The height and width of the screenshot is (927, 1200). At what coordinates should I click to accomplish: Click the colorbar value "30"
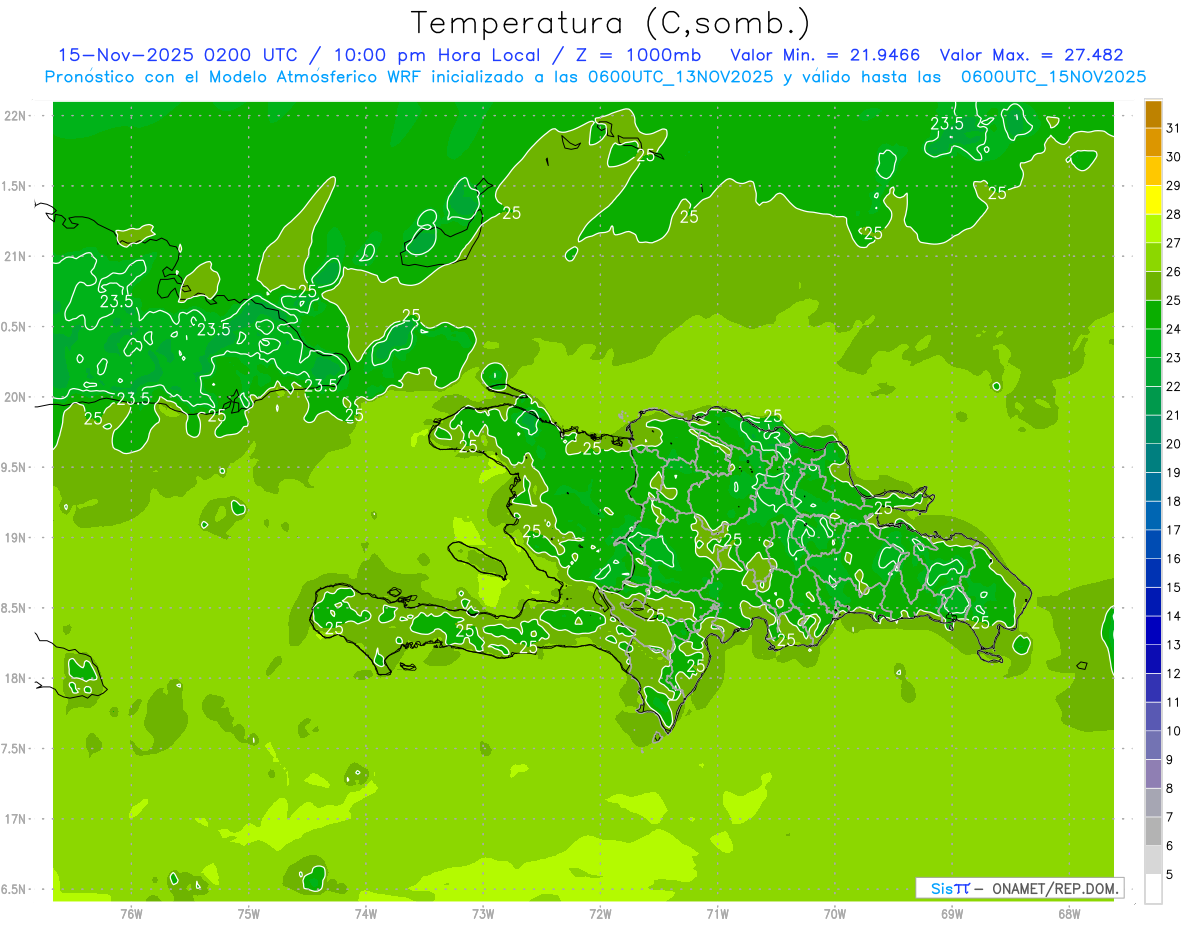[x=1174, y=157]
